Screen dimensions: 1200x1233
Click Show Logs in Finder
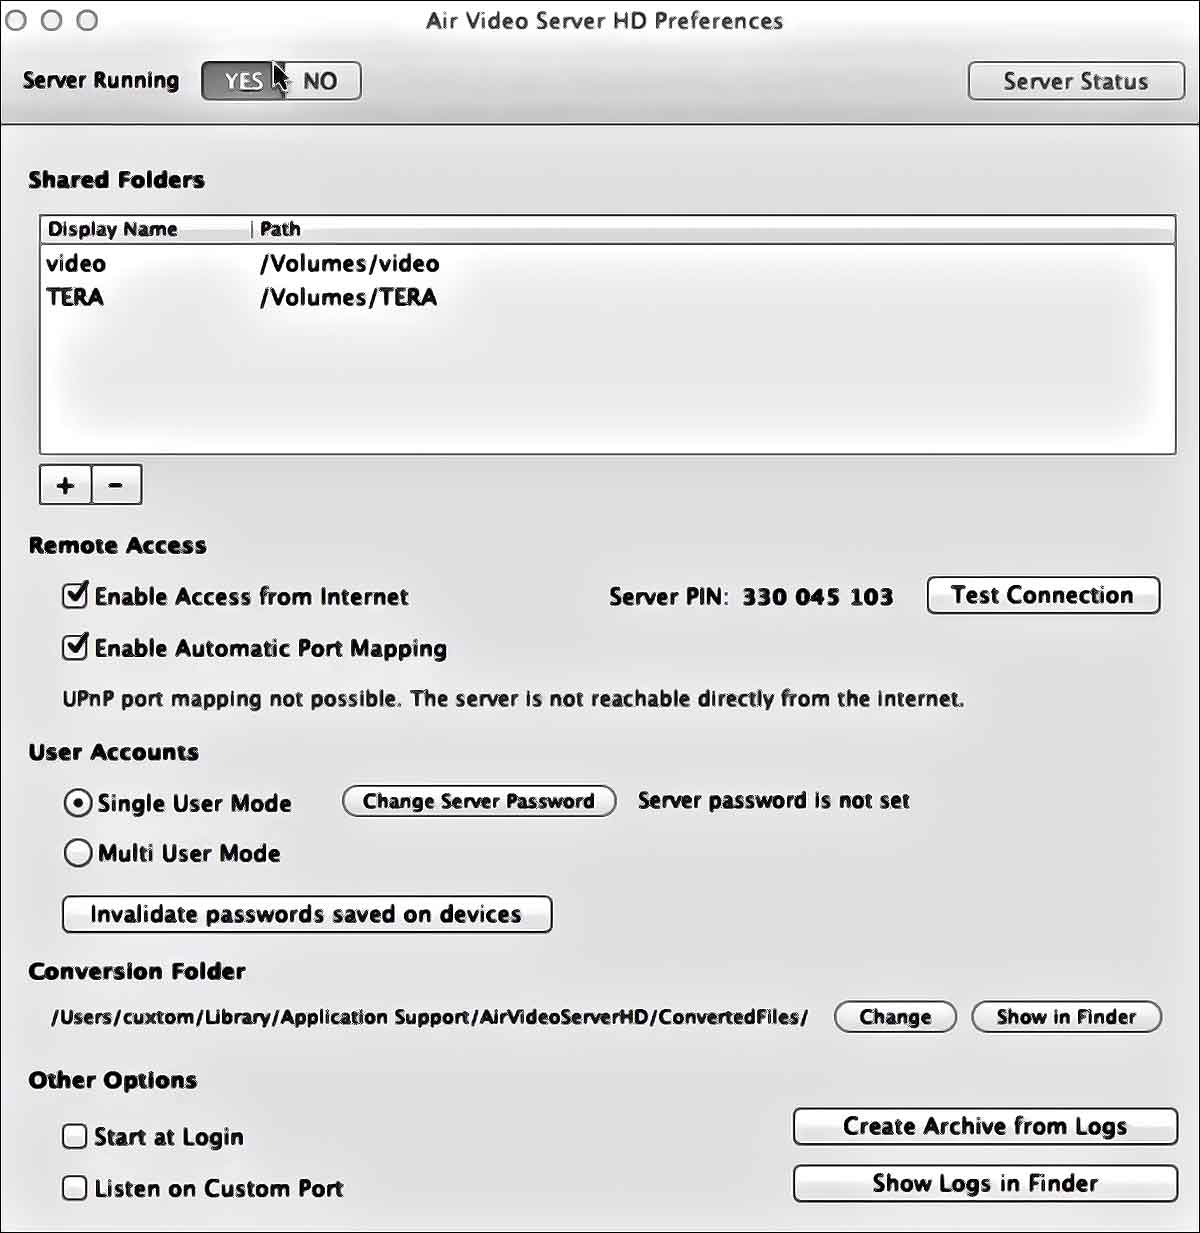[985, 1183]
